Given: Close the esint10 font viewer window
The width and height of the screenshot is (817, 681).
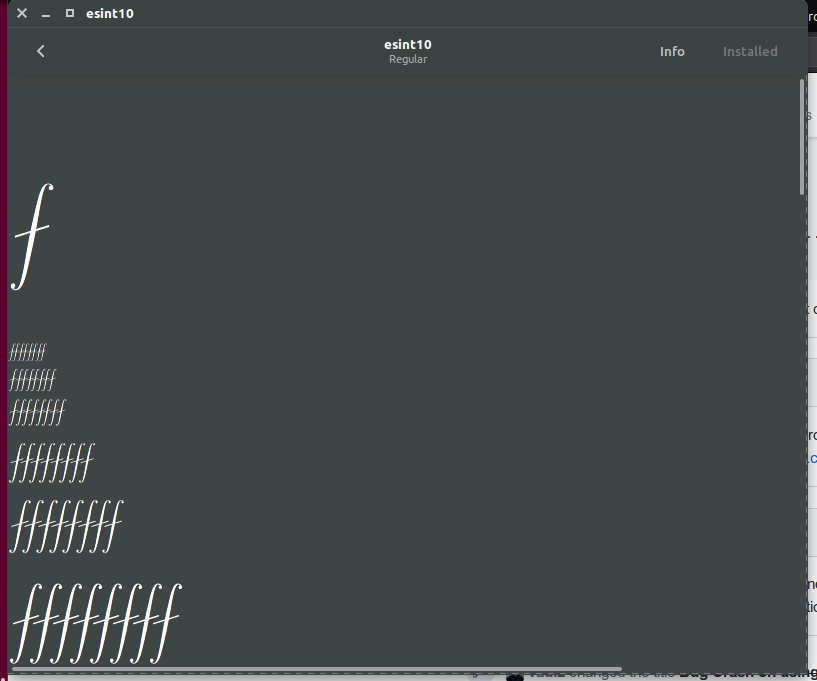Looking at the screenshot, I should tap(22, 13).
